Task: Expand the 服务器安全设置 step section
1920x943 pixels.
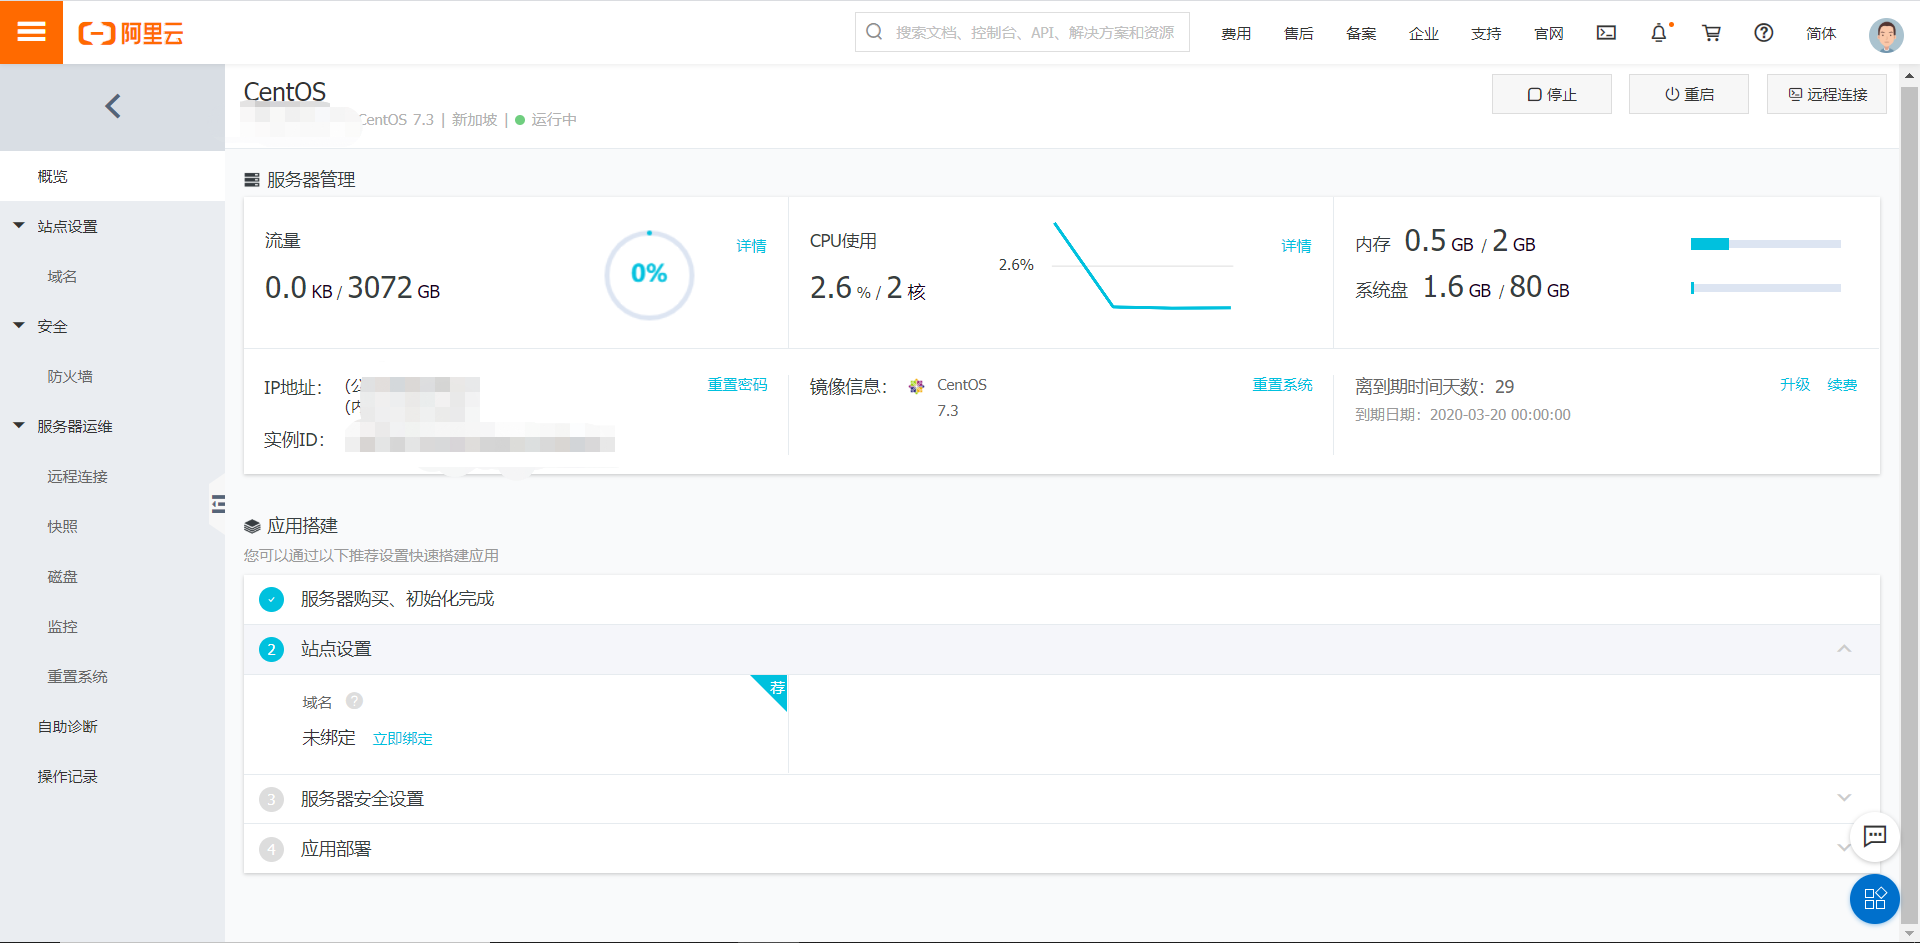Action: pyautogui.click(x=1844, y=798)
